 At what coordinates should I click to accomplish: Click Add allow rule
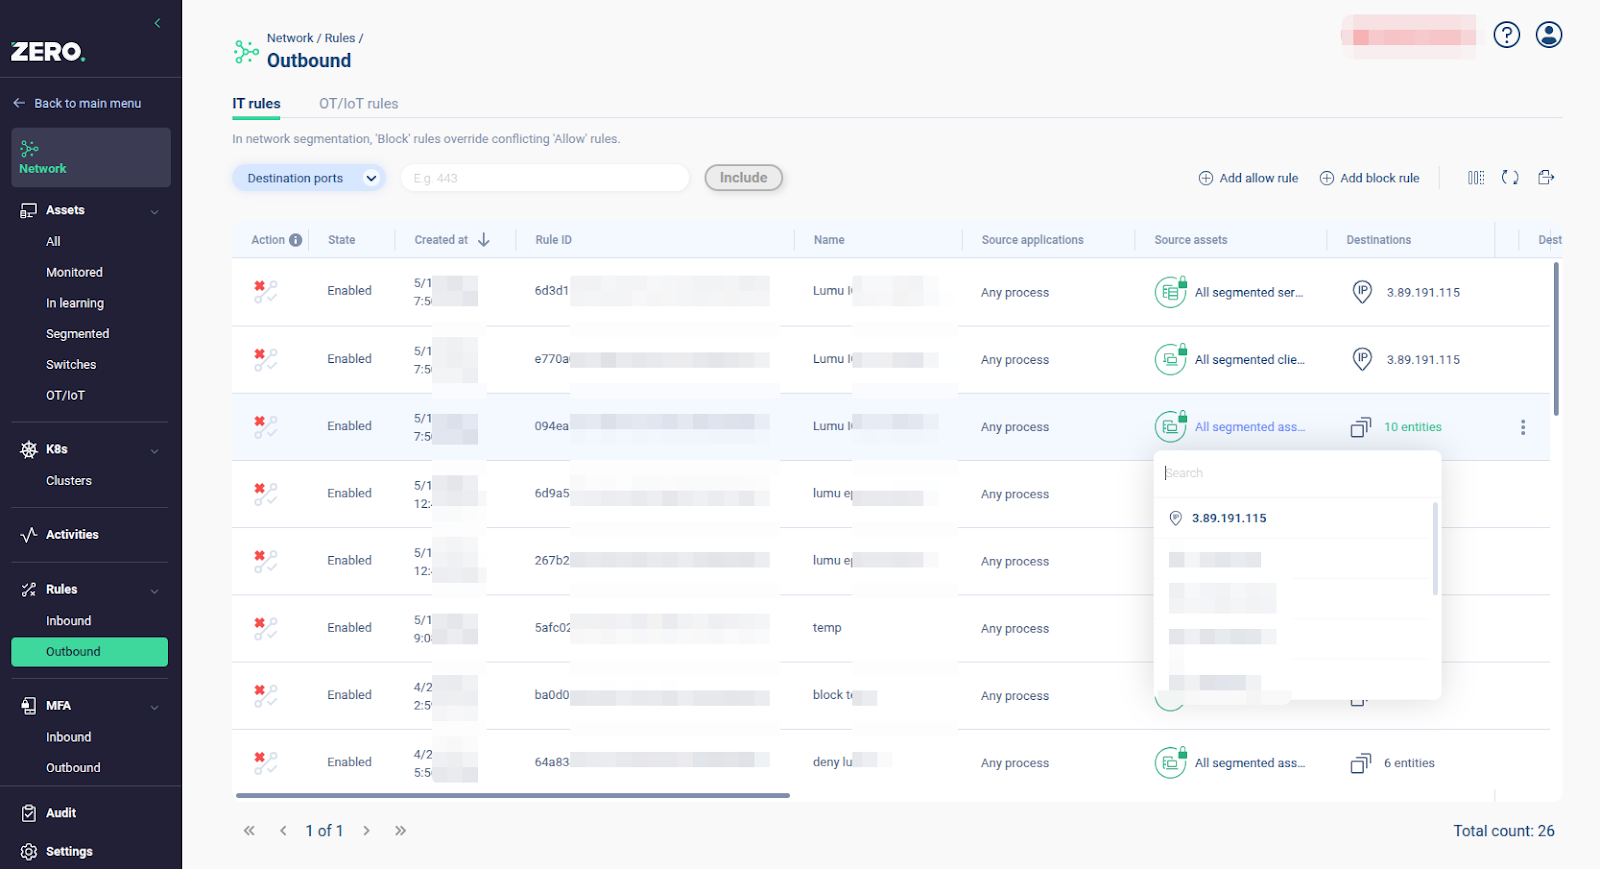click(x=1248, y=178)
